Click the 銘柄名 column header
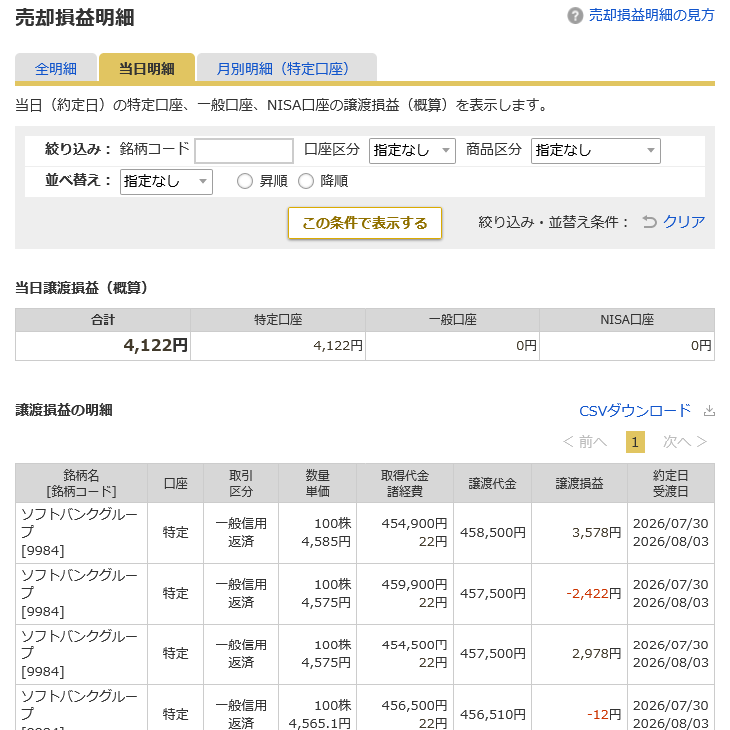 (81, 483)
